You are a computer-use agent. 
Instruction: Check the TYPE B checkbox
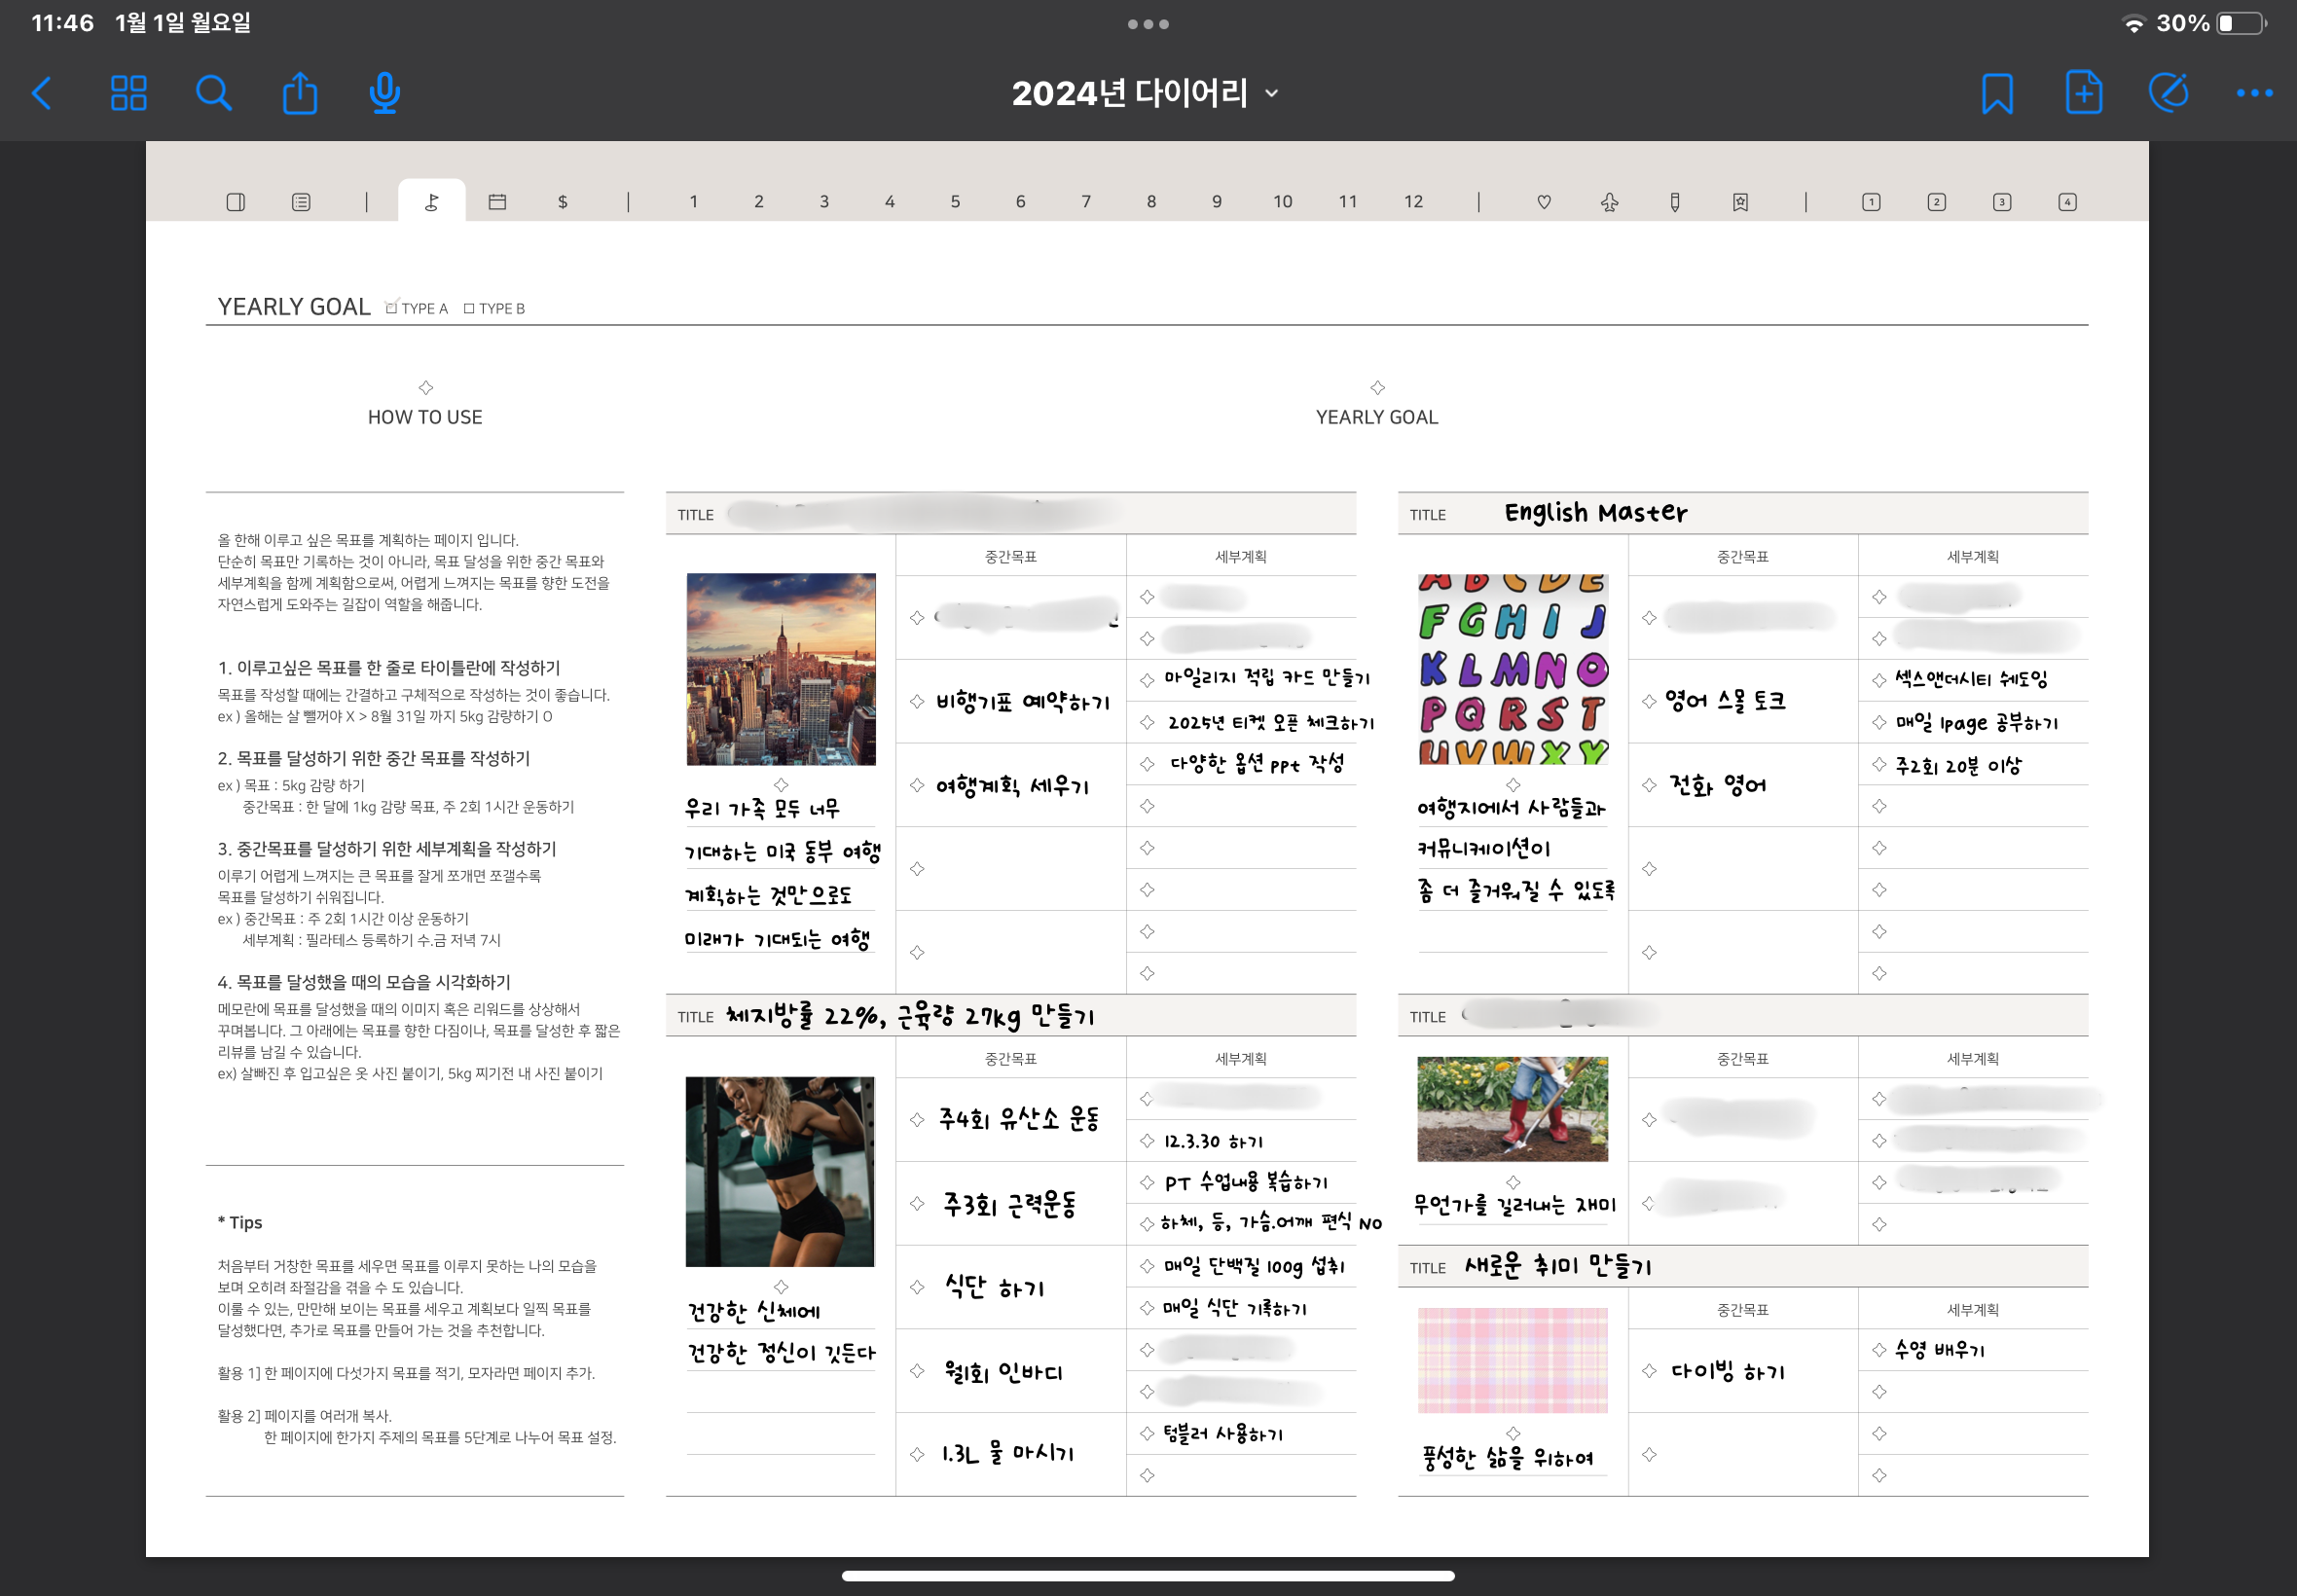click(469, 308)
